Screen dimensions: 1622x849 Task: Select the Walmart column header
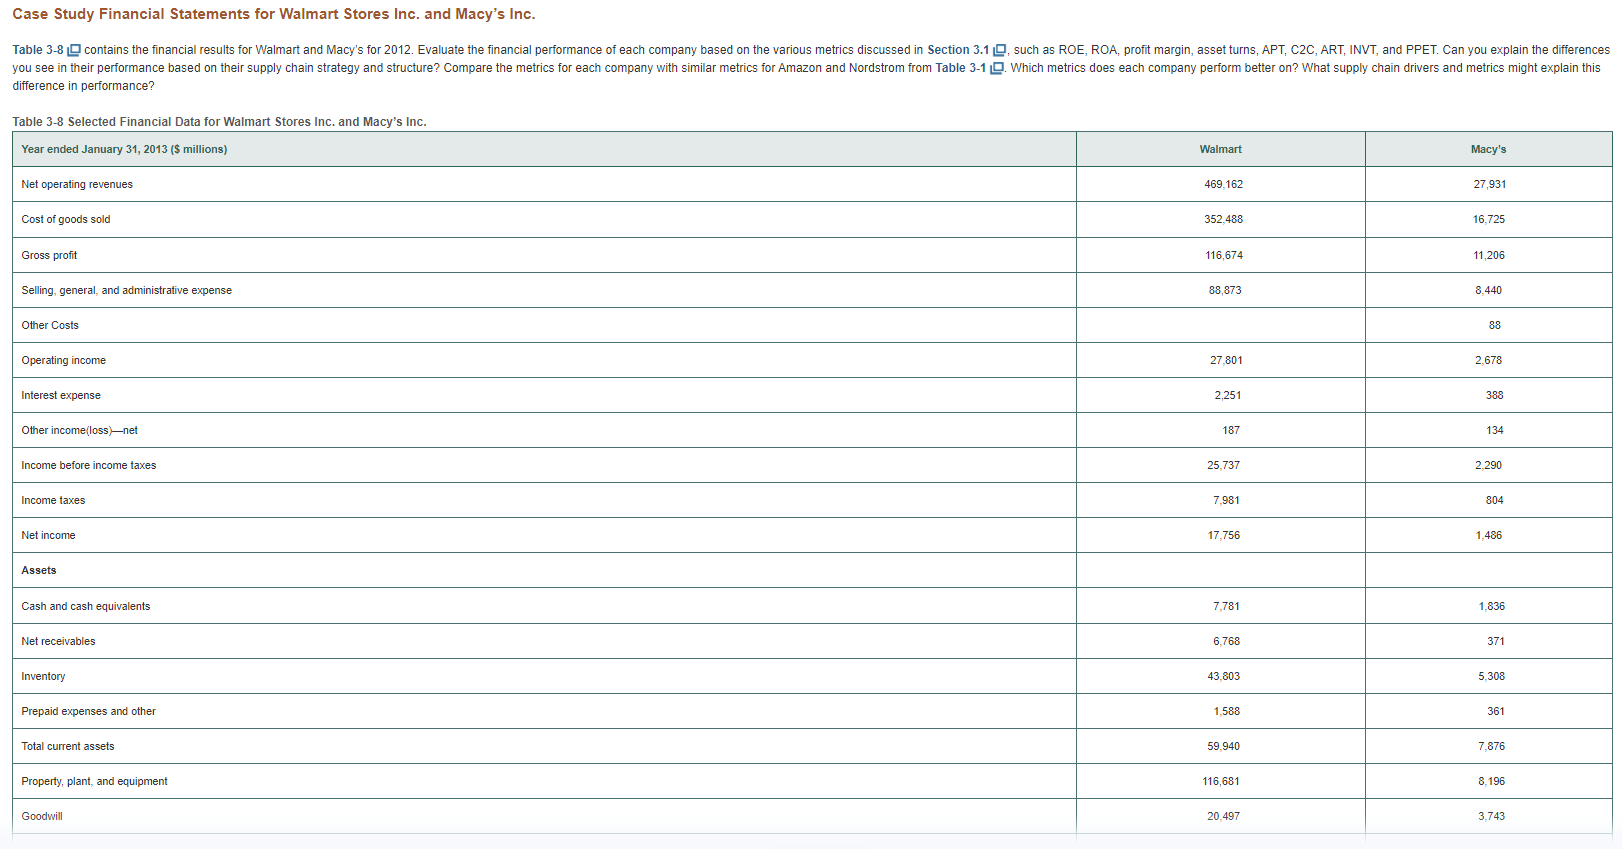click(x=1220, y=149)
